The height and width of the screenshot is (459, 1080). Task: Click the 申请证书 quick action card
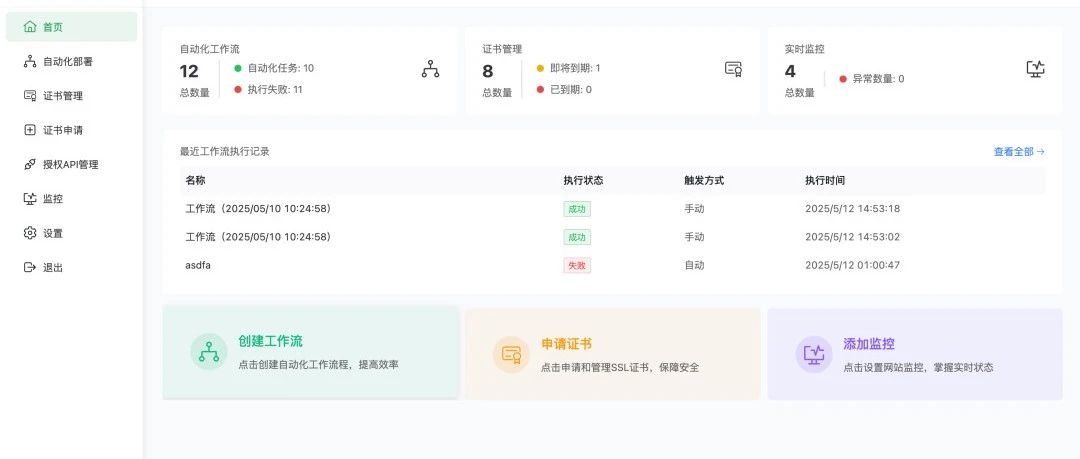click(x=612, y=353)
